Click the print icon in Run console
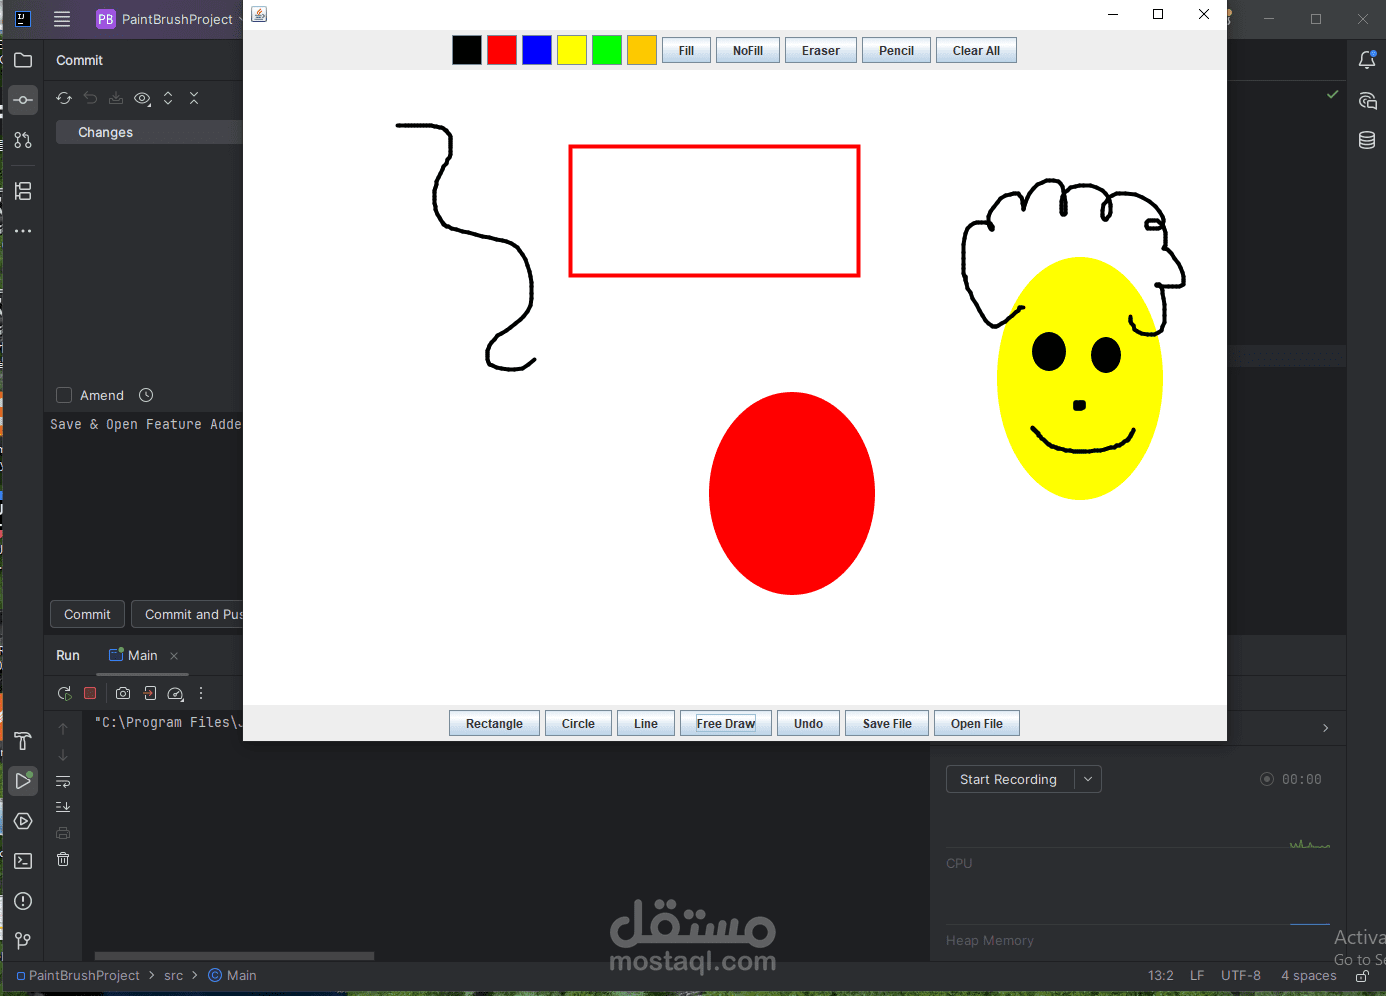The width and height of the screenshot is (1386, 996). click(63, 833)
